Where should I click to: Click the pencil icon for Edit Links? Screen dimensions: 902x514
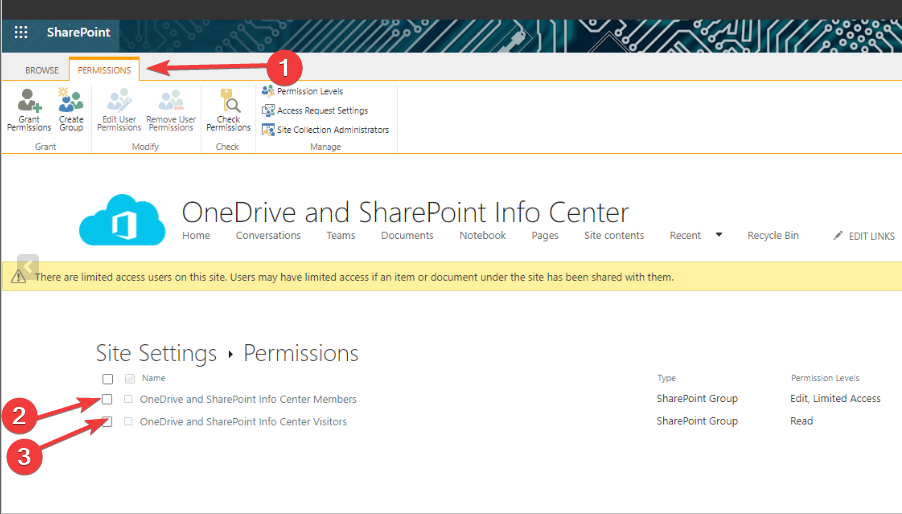pyautogui.click(x=838, y=235)
